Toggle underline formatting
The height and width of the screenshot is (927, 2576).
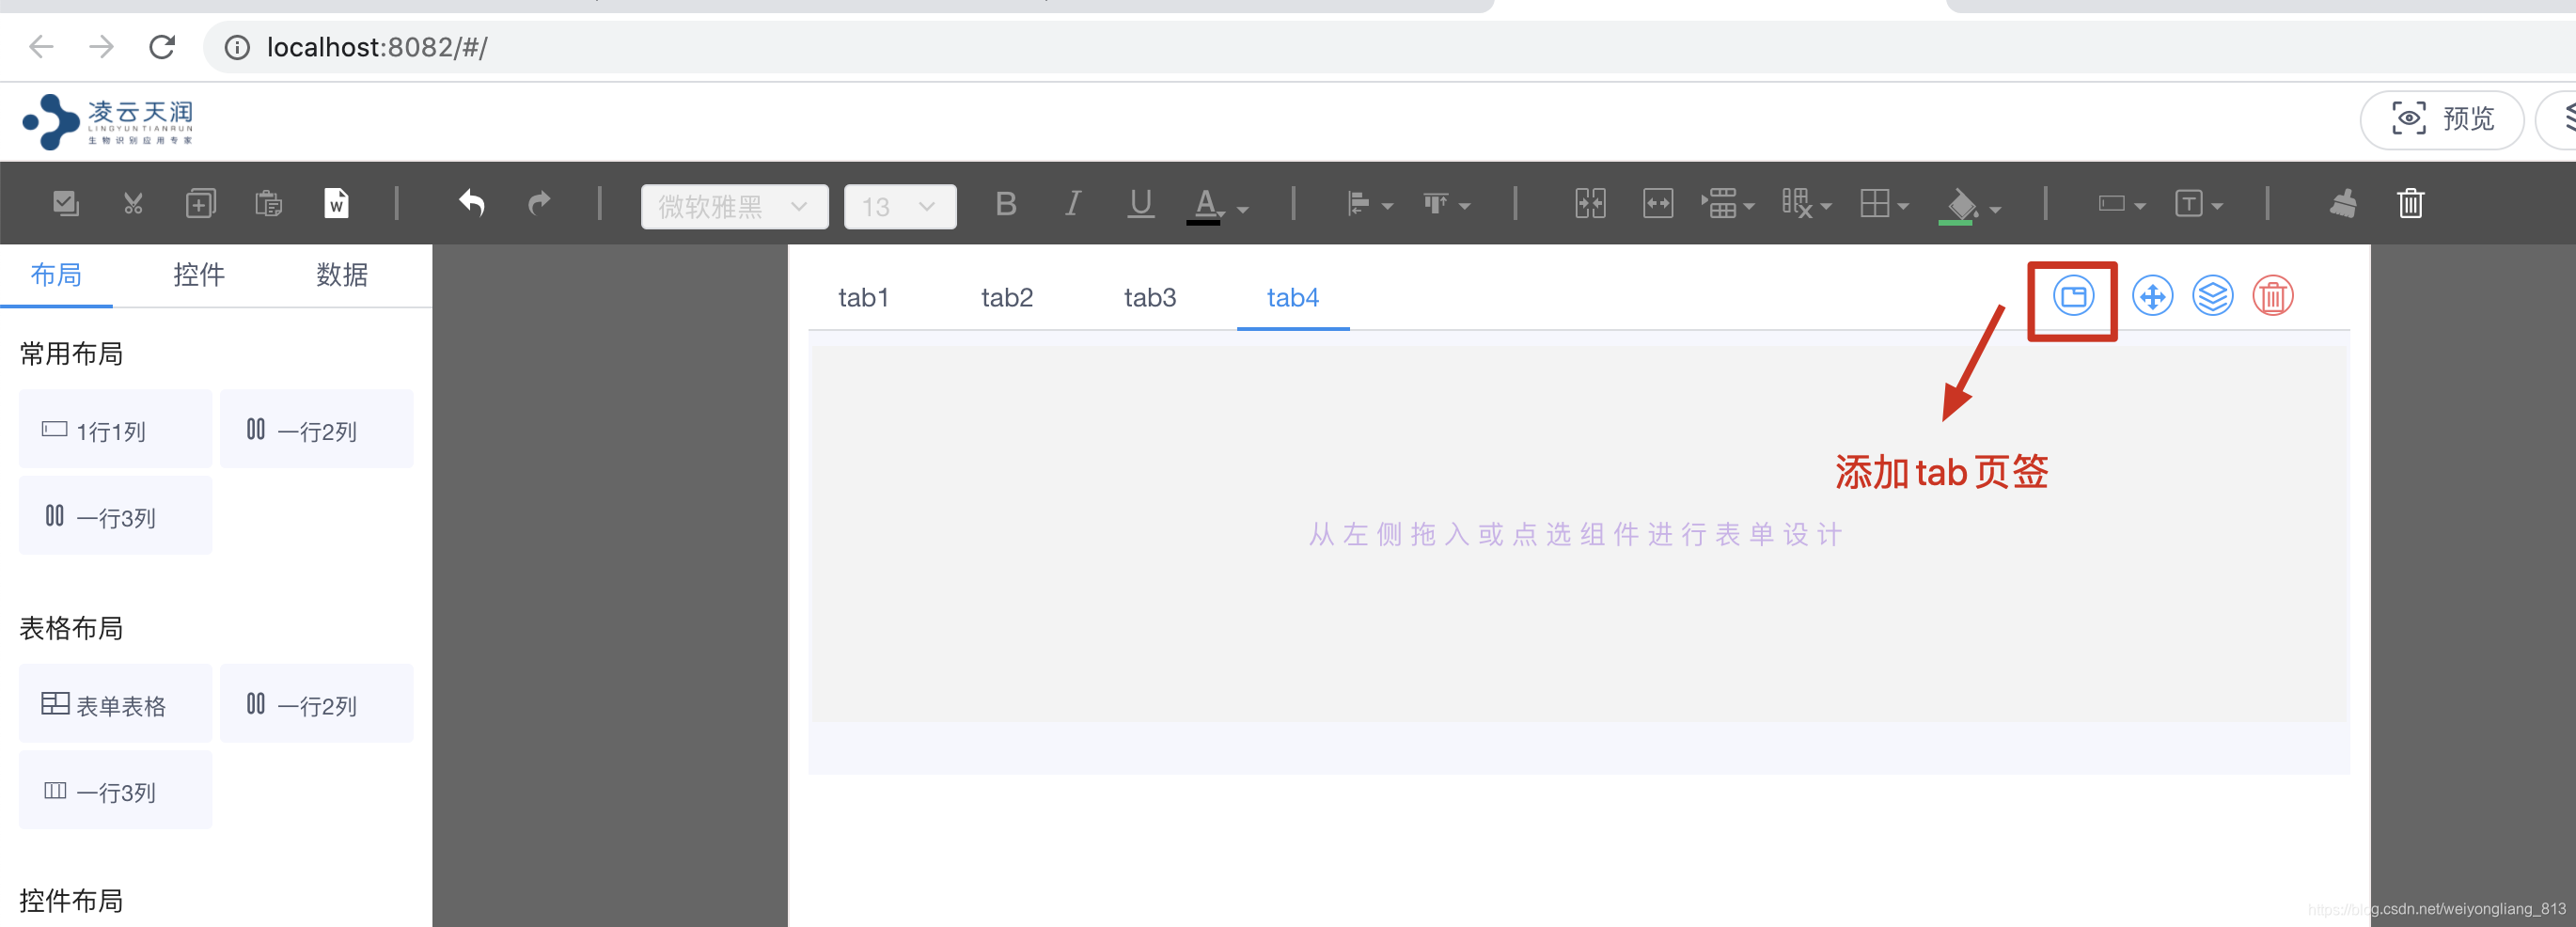point(1140,204)
